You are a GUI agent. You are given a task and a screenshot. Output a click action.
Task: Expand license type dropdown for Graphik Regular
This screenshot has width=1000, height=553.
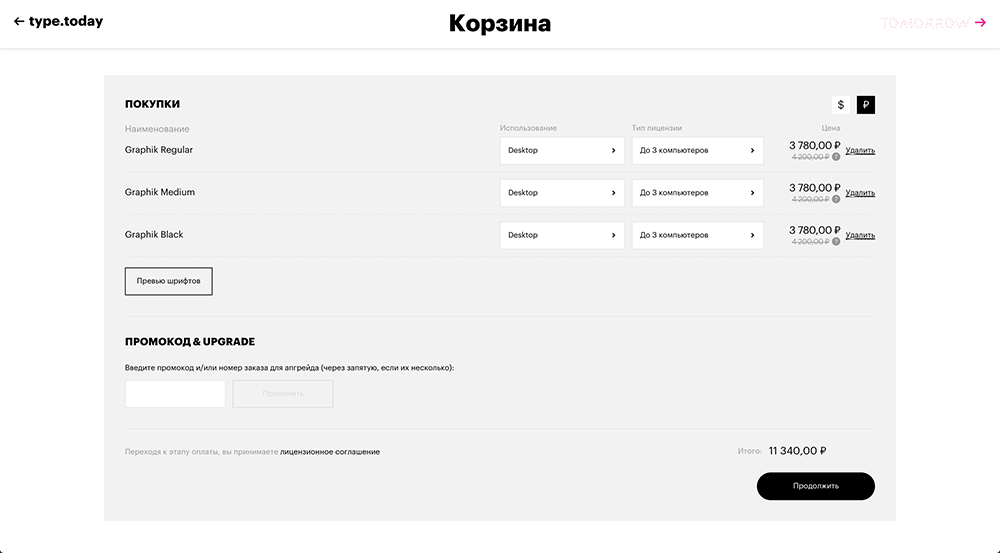click(x=697, y=150)
